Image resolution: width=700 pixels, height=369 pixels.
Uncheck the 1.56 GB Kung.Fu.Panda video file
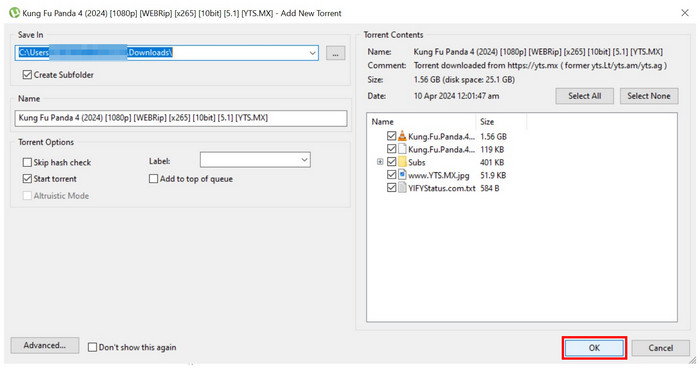392,136
